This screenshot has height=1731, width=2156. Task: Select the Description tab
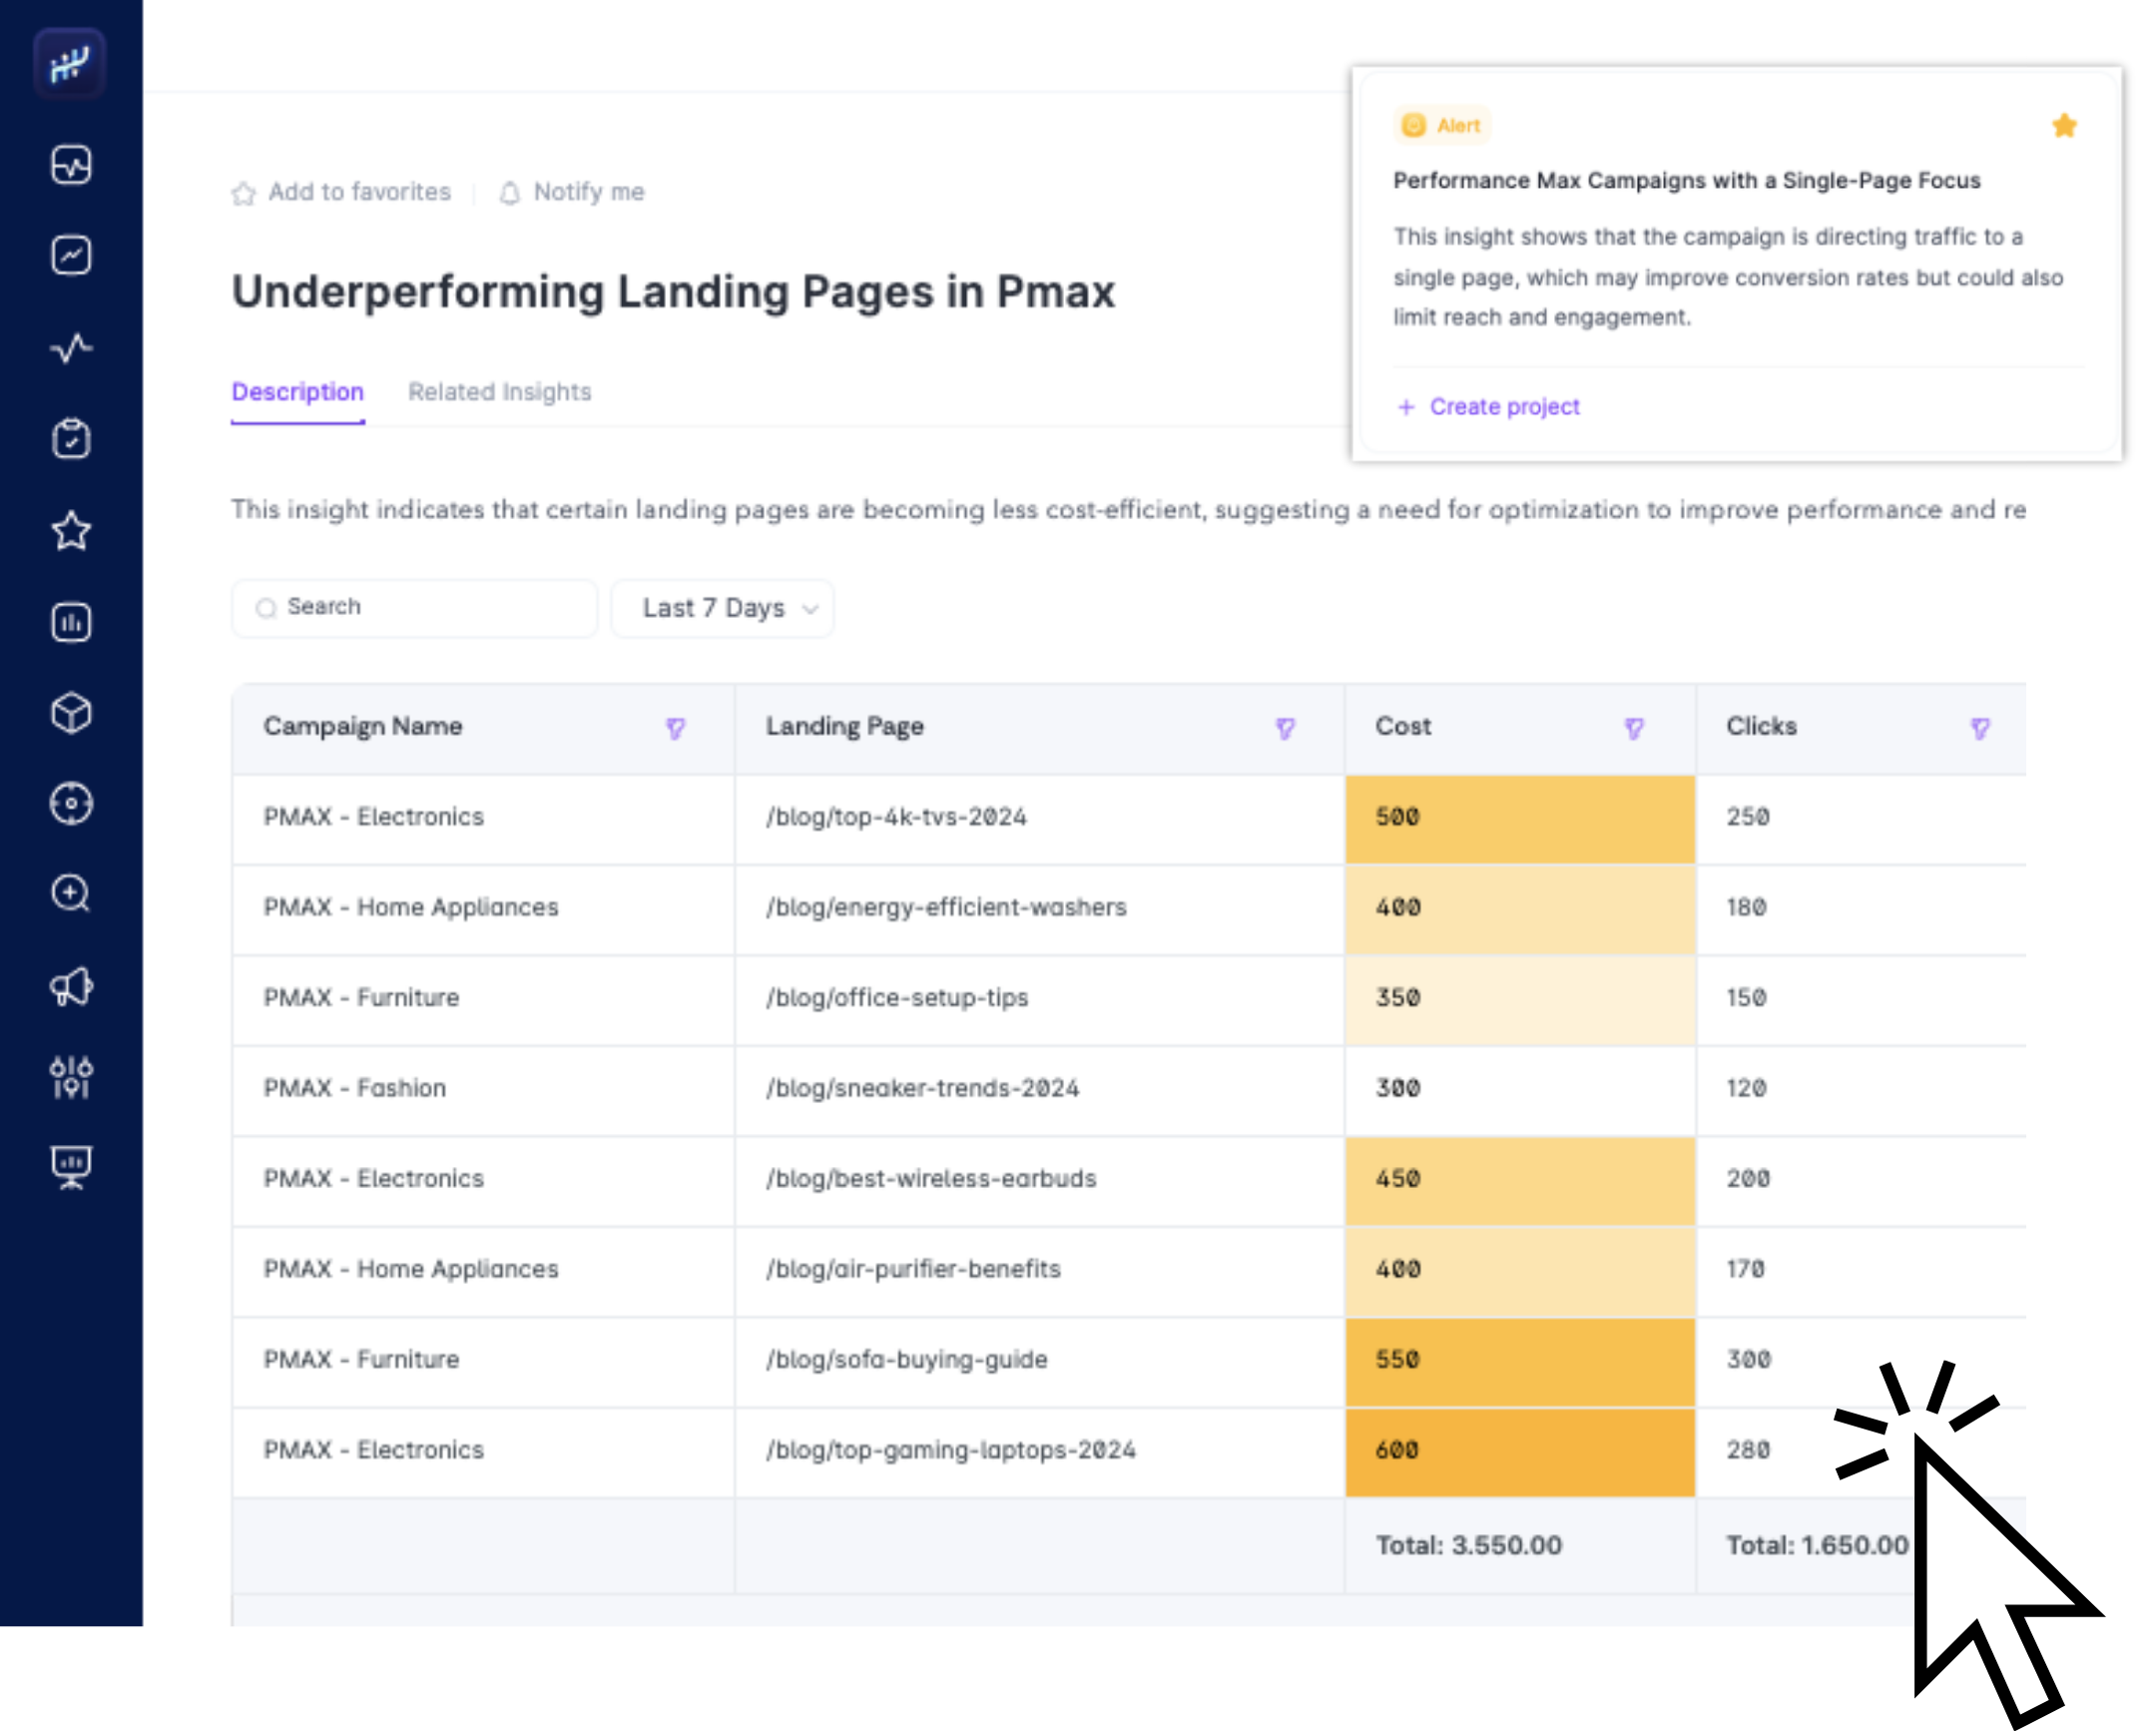(x=297, y=392)
